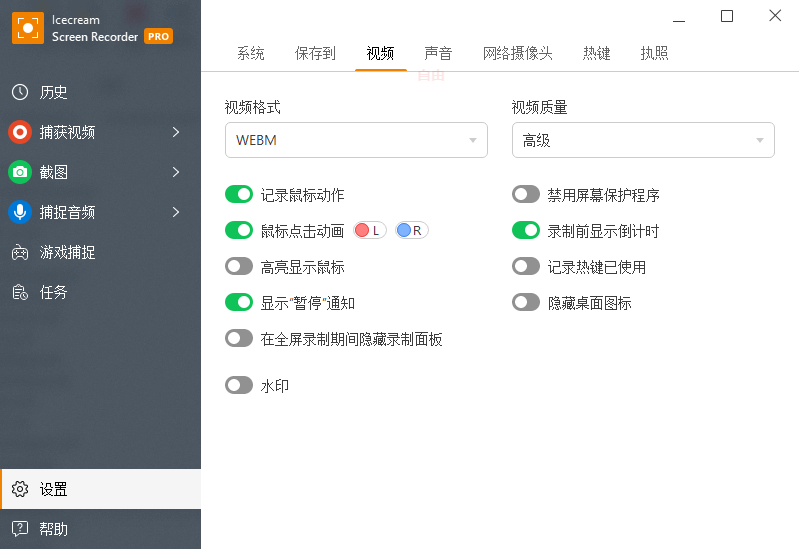Open 历史 via the clock icon
This screenshot has width=799, height=549.
click(20, 92)
